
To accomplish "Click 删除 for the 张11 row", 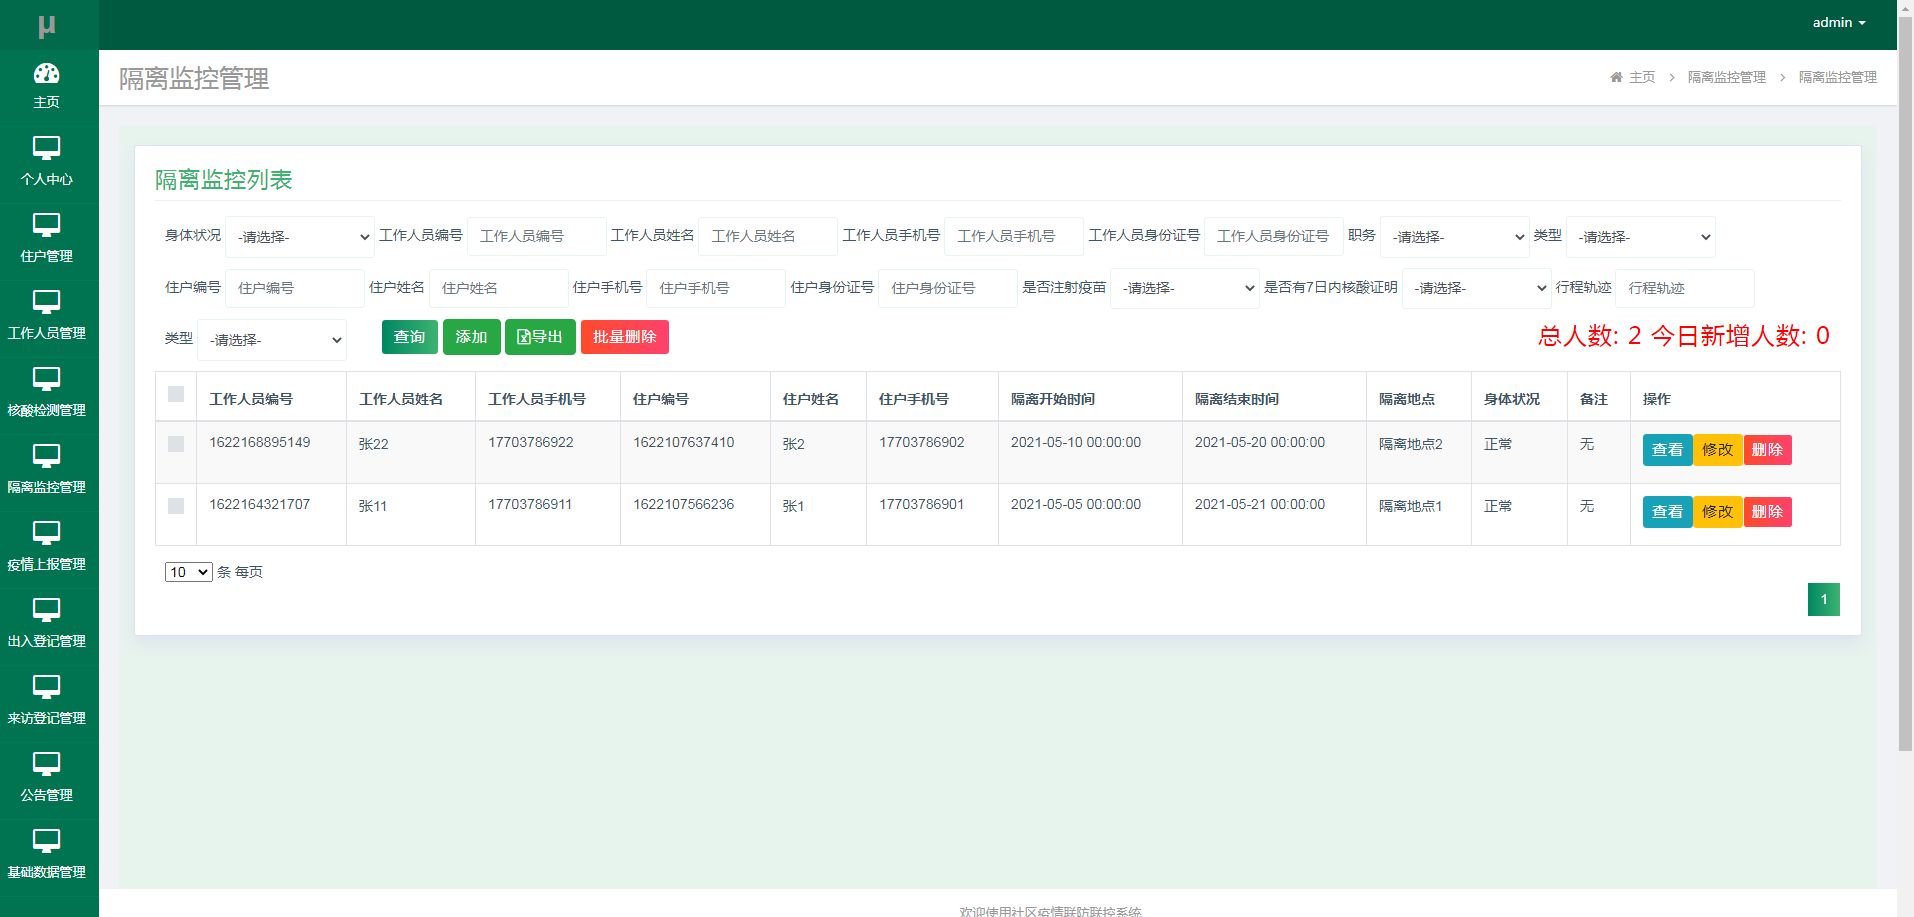I will click(x=1768, y=512).
